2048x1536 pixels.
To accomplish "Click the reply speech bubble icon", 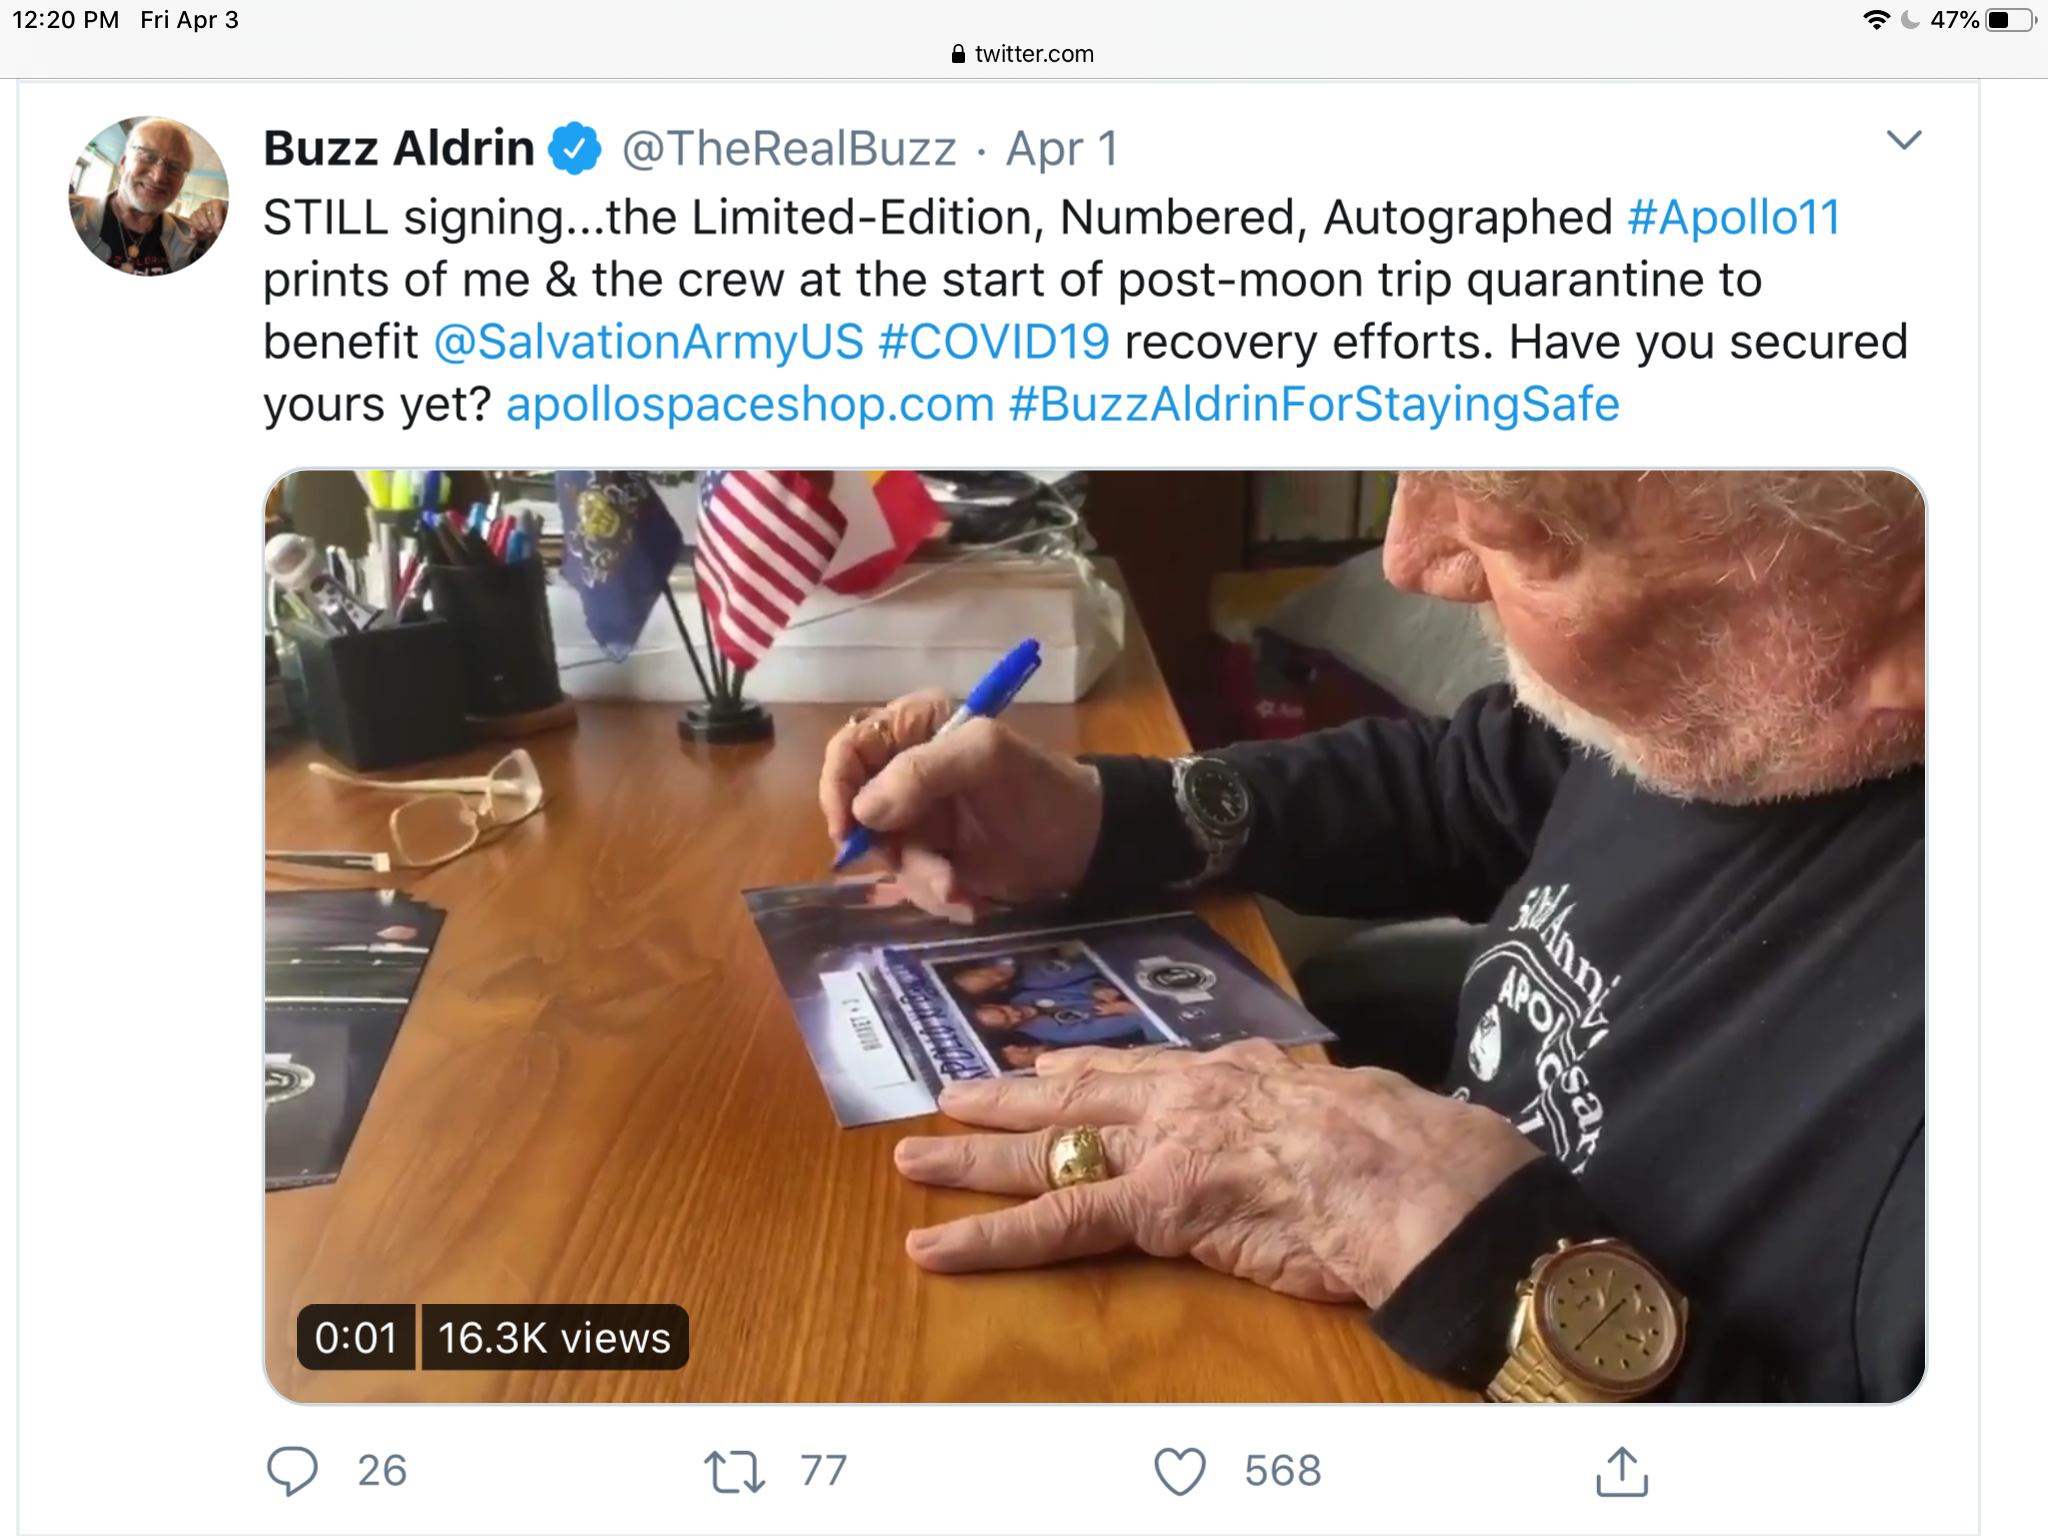I will [292, 1471].
